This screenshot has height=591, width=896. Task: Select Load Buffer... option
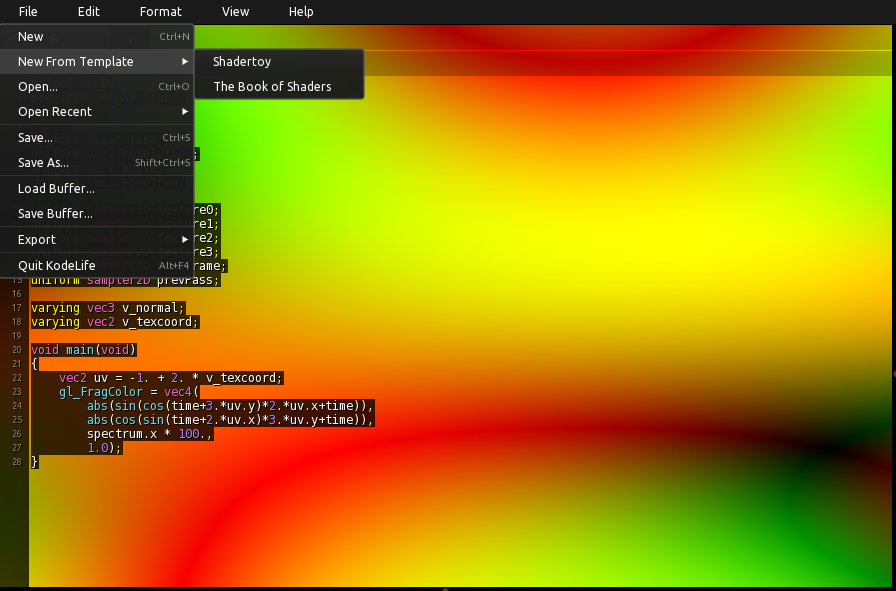click(97, 189)
